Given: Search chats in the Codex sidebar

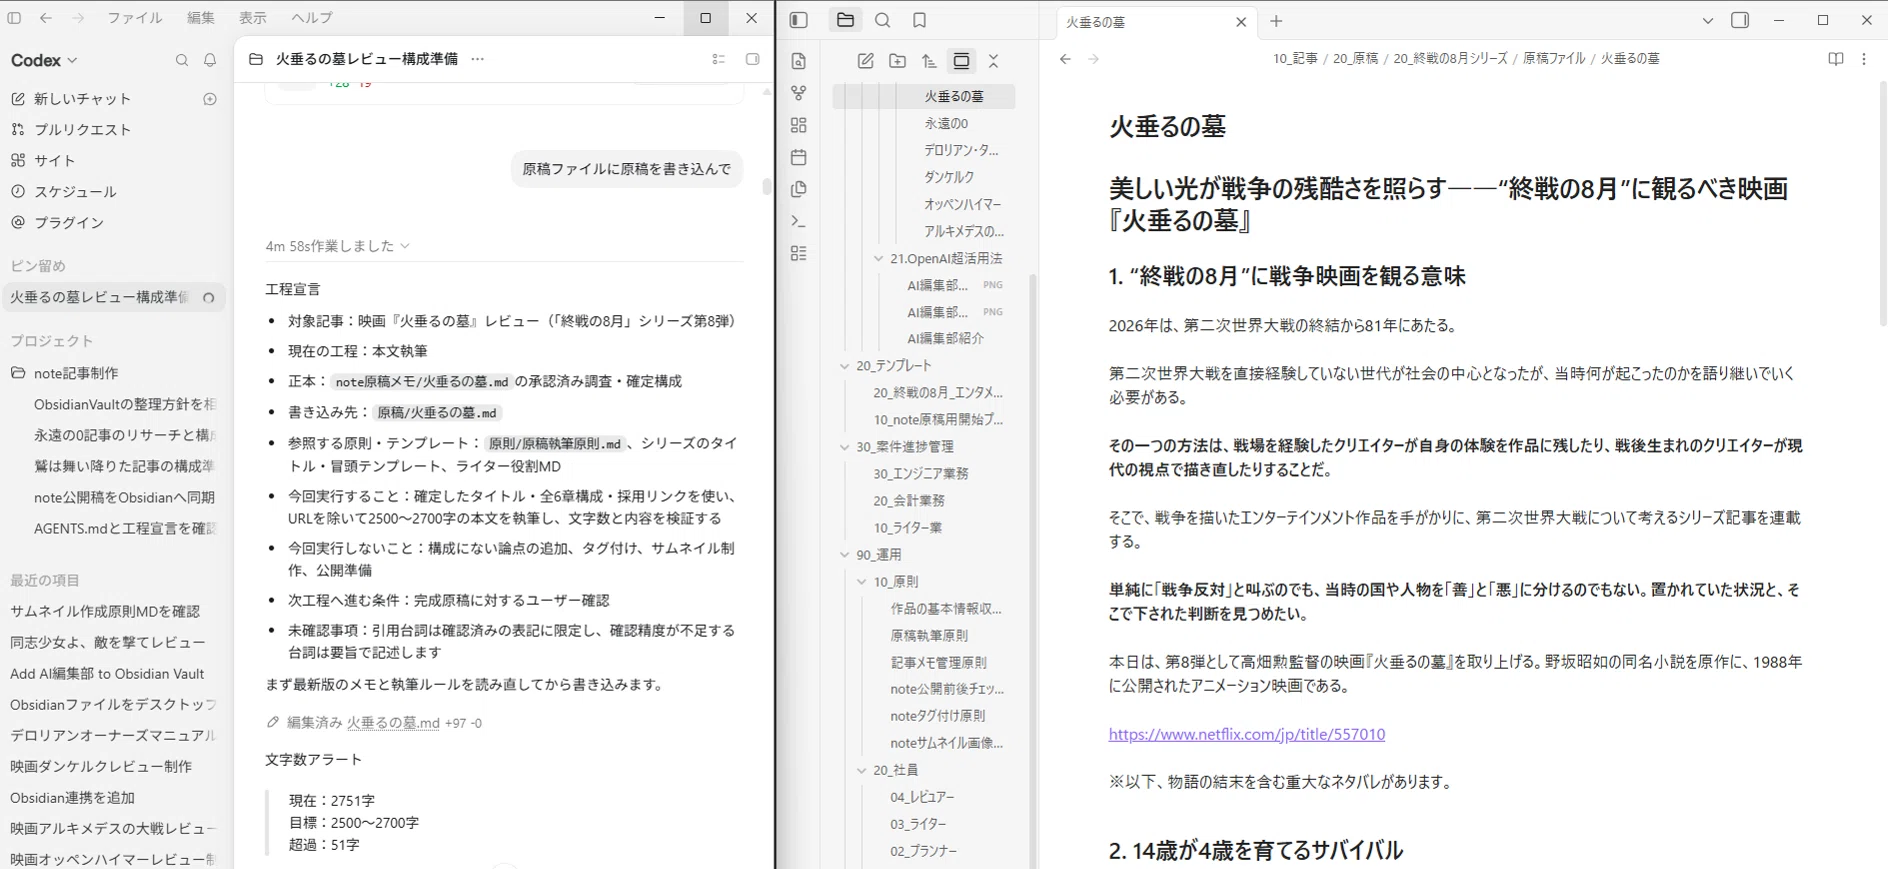Looking at the screenshot, I should point(182,60).
